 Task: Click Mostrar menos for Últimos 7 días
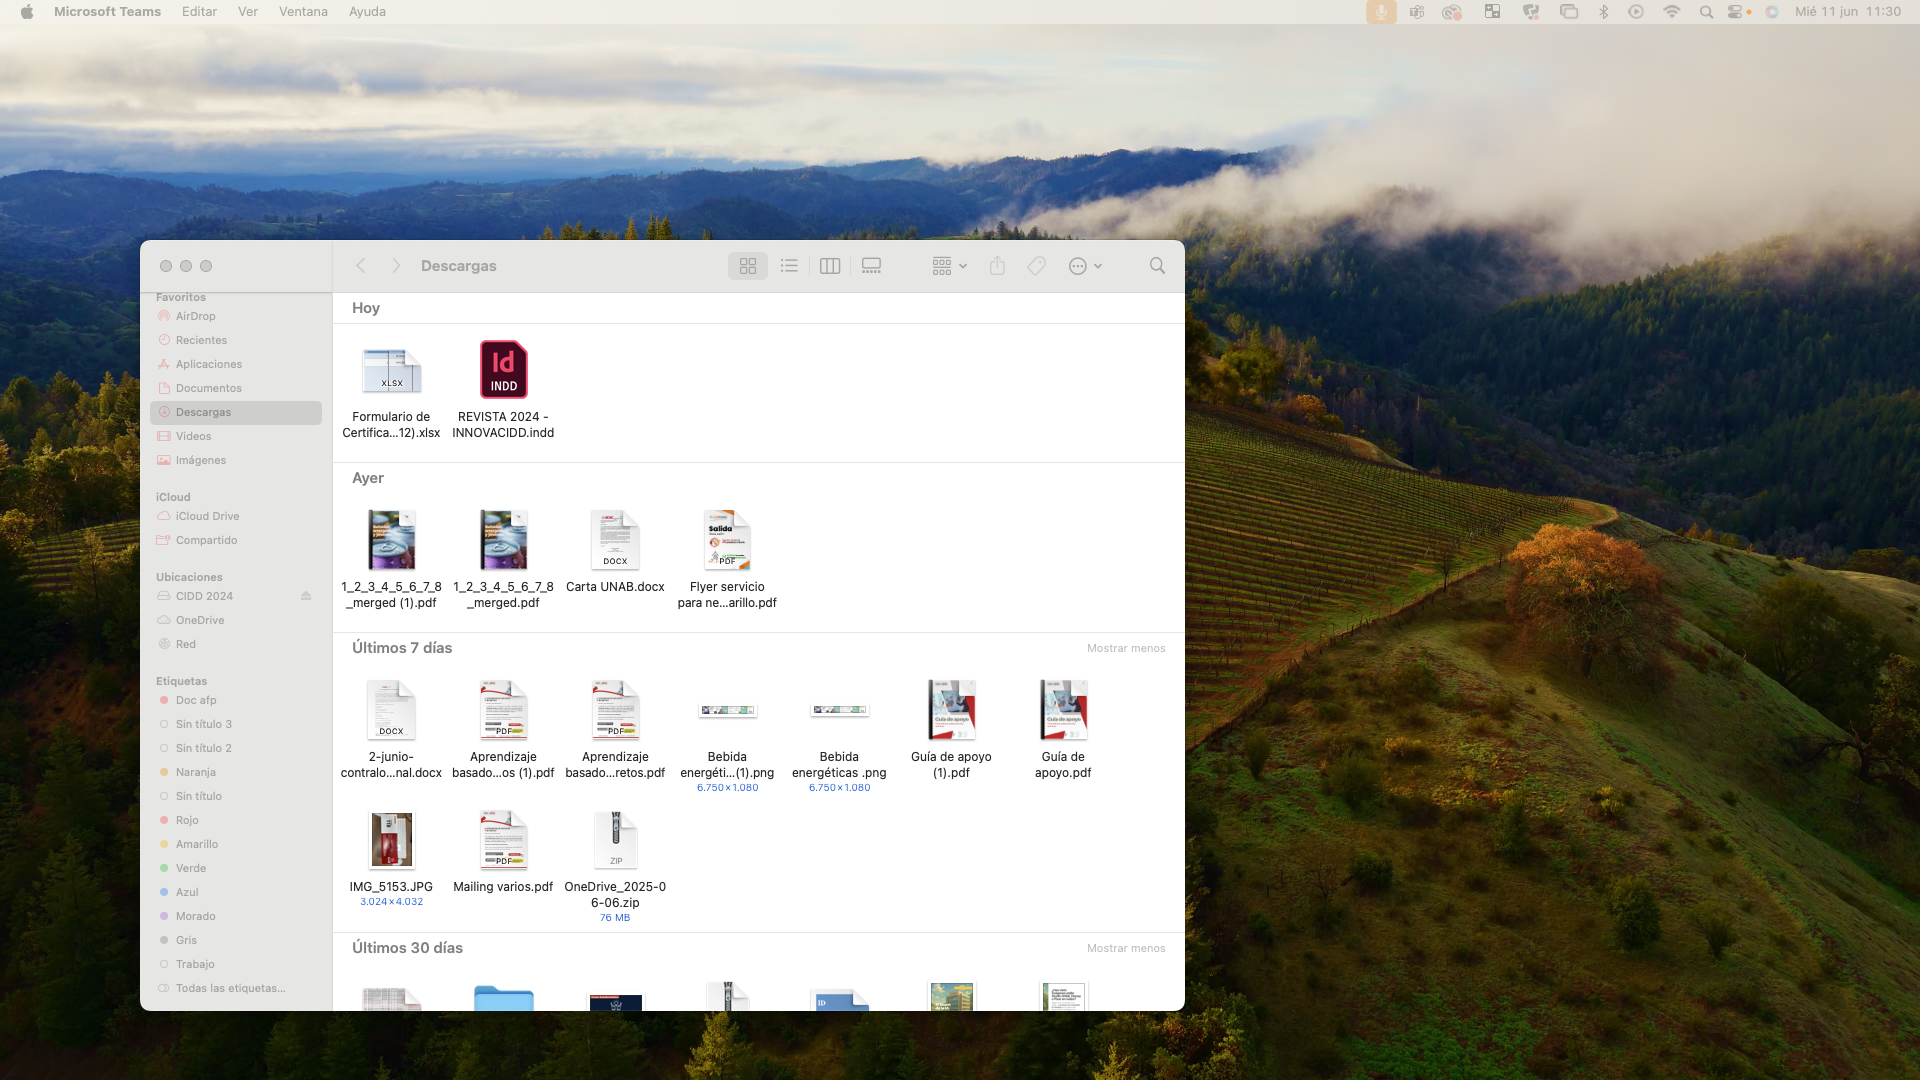(x=1126, y=648)
